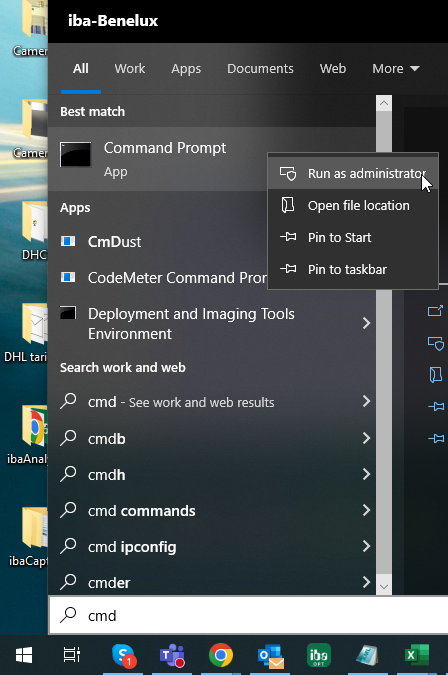Open the Windows Start button
Screen dimensions: 448x675
coord(24,655)
